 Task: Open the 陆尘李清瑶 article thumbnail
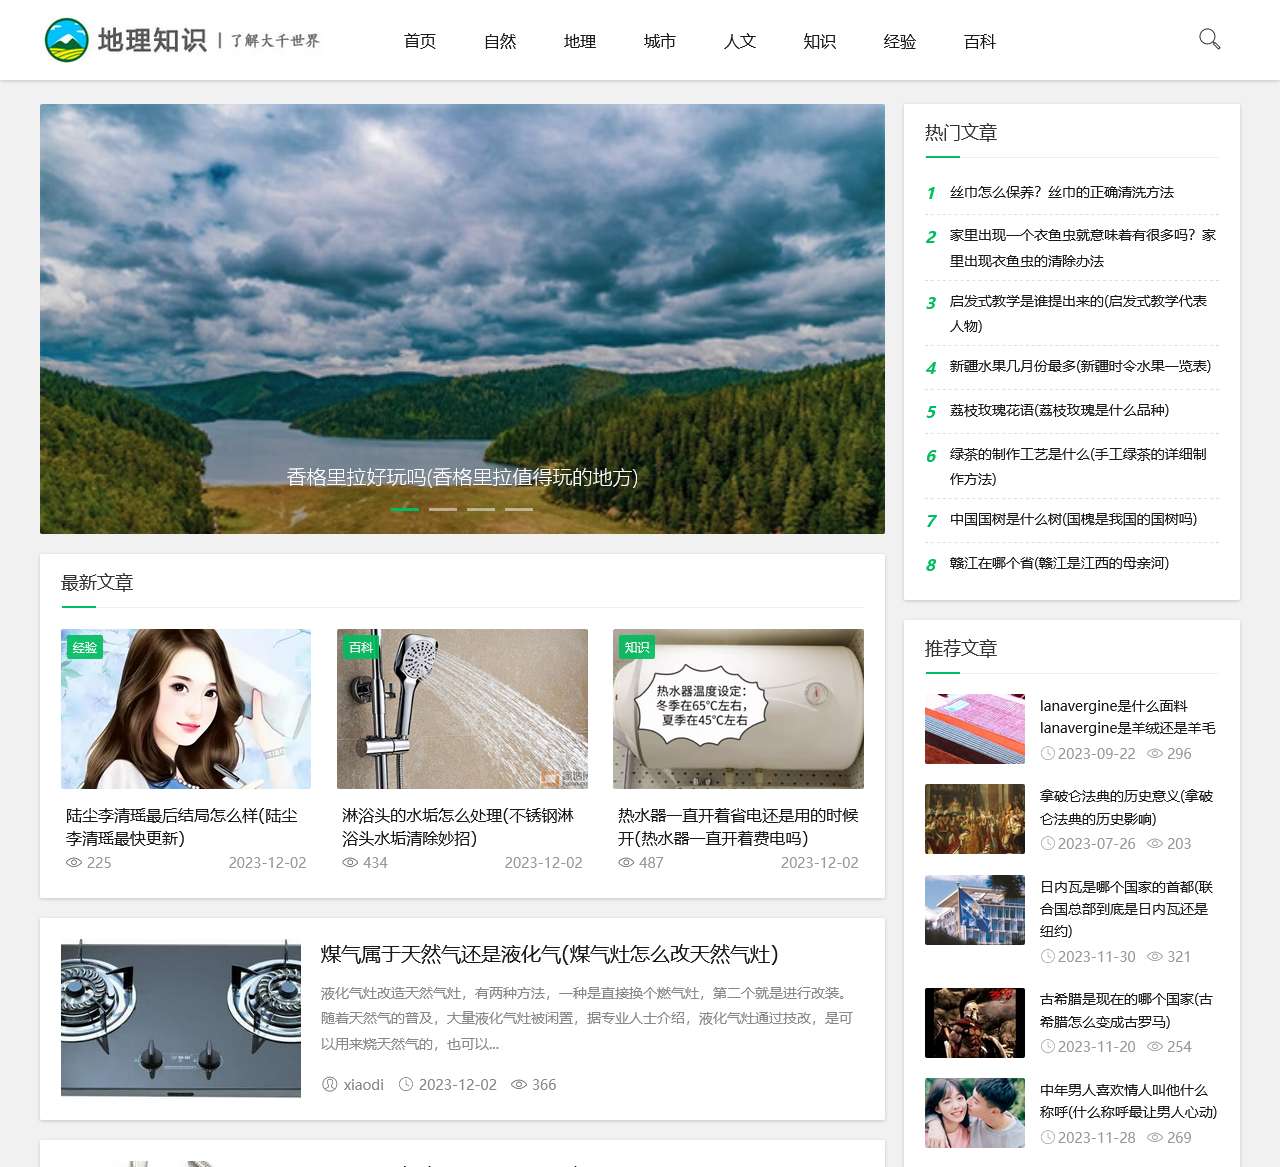pyautogui.click(x=186, y=709)
